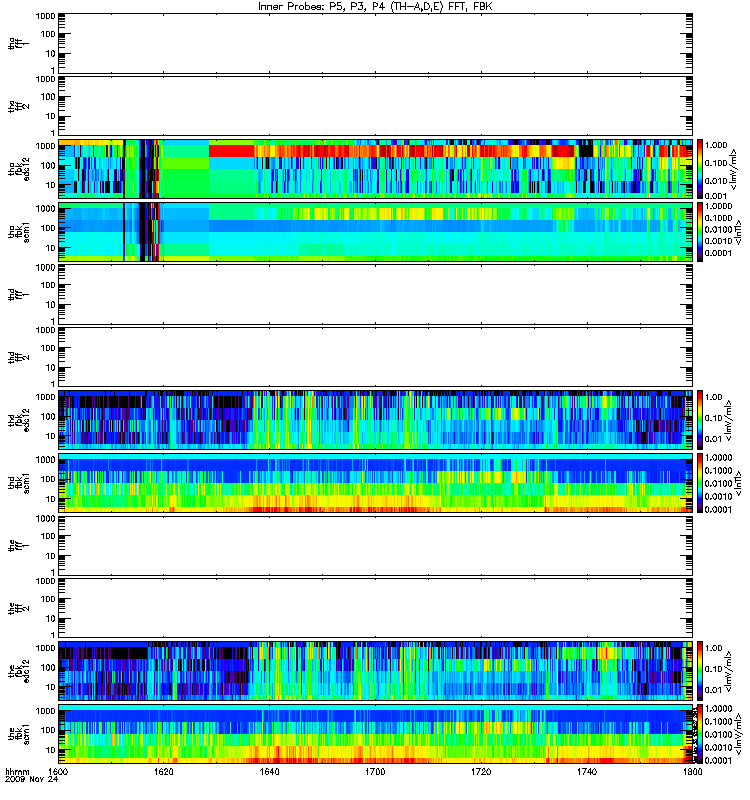Click the red band in tha edc12 near 1630

tap(232, 151)
